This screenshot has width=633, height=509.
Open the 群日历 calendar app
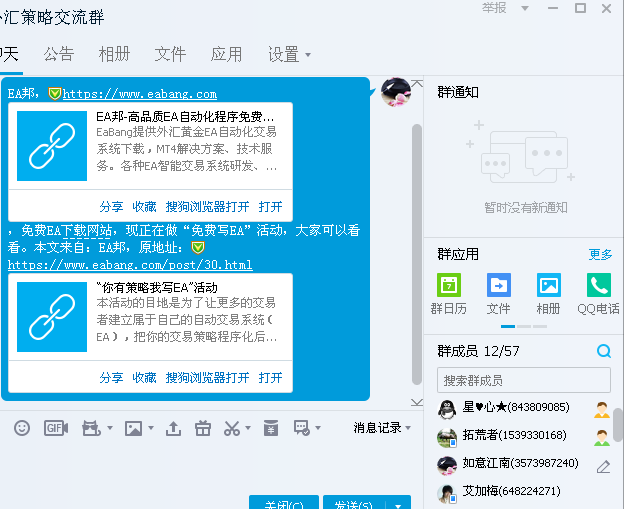(x=449, y=285)
